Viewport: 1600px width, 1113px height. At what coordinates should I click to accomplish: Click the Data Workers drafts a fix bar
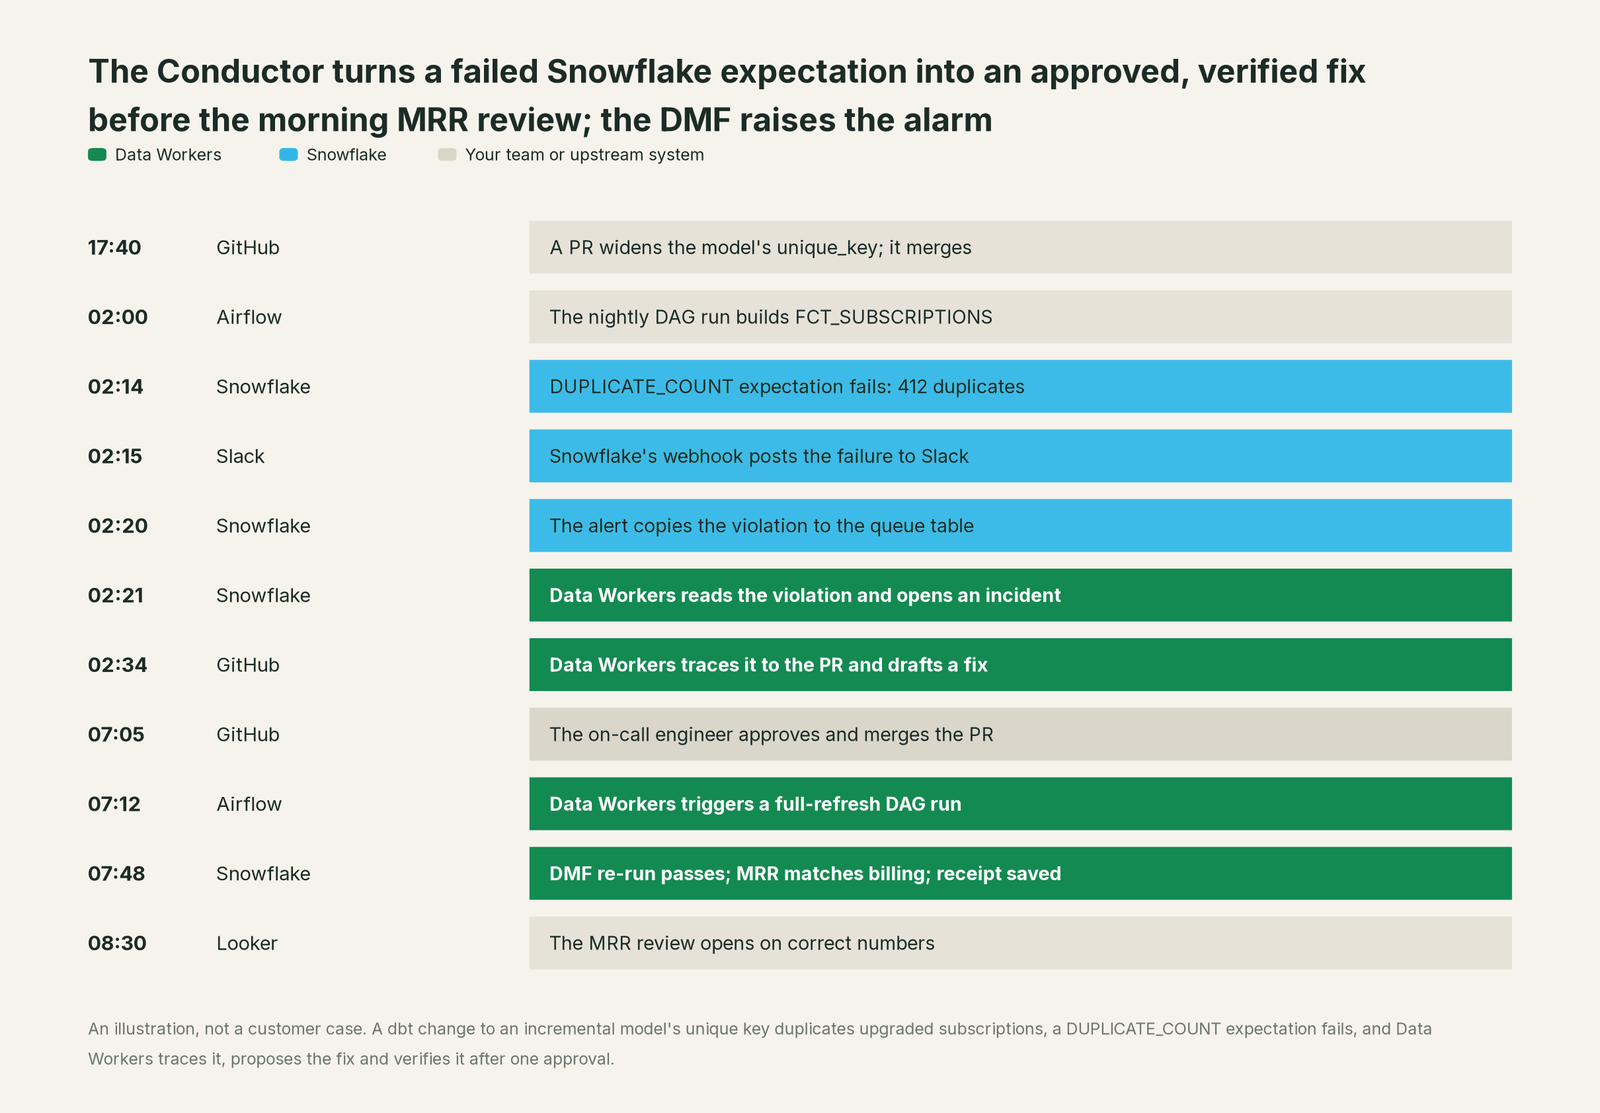click(x=1020, y=664)
